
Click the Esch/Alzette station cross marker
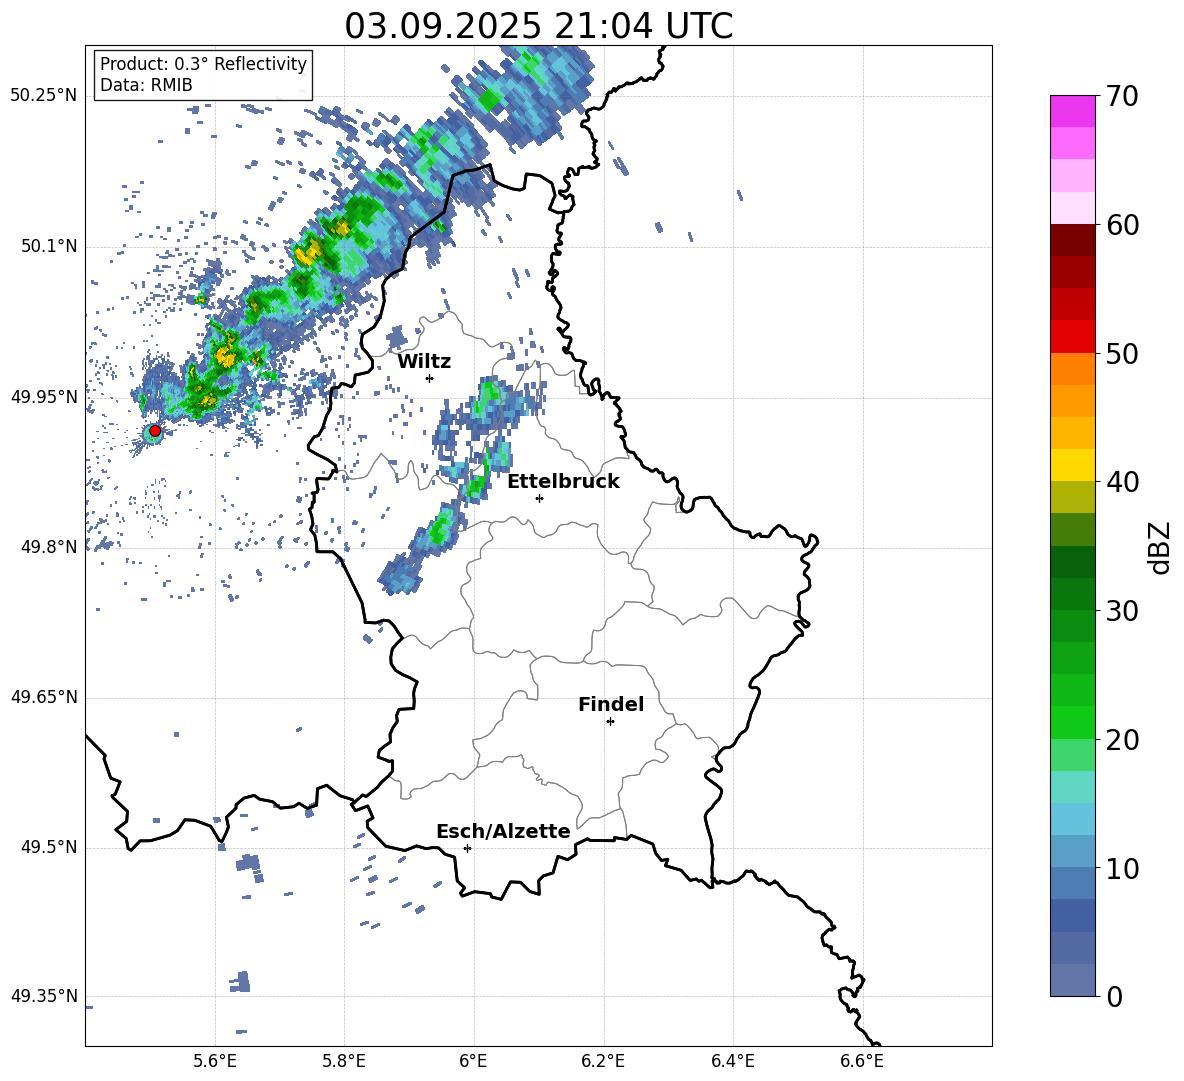coord(467,848)
